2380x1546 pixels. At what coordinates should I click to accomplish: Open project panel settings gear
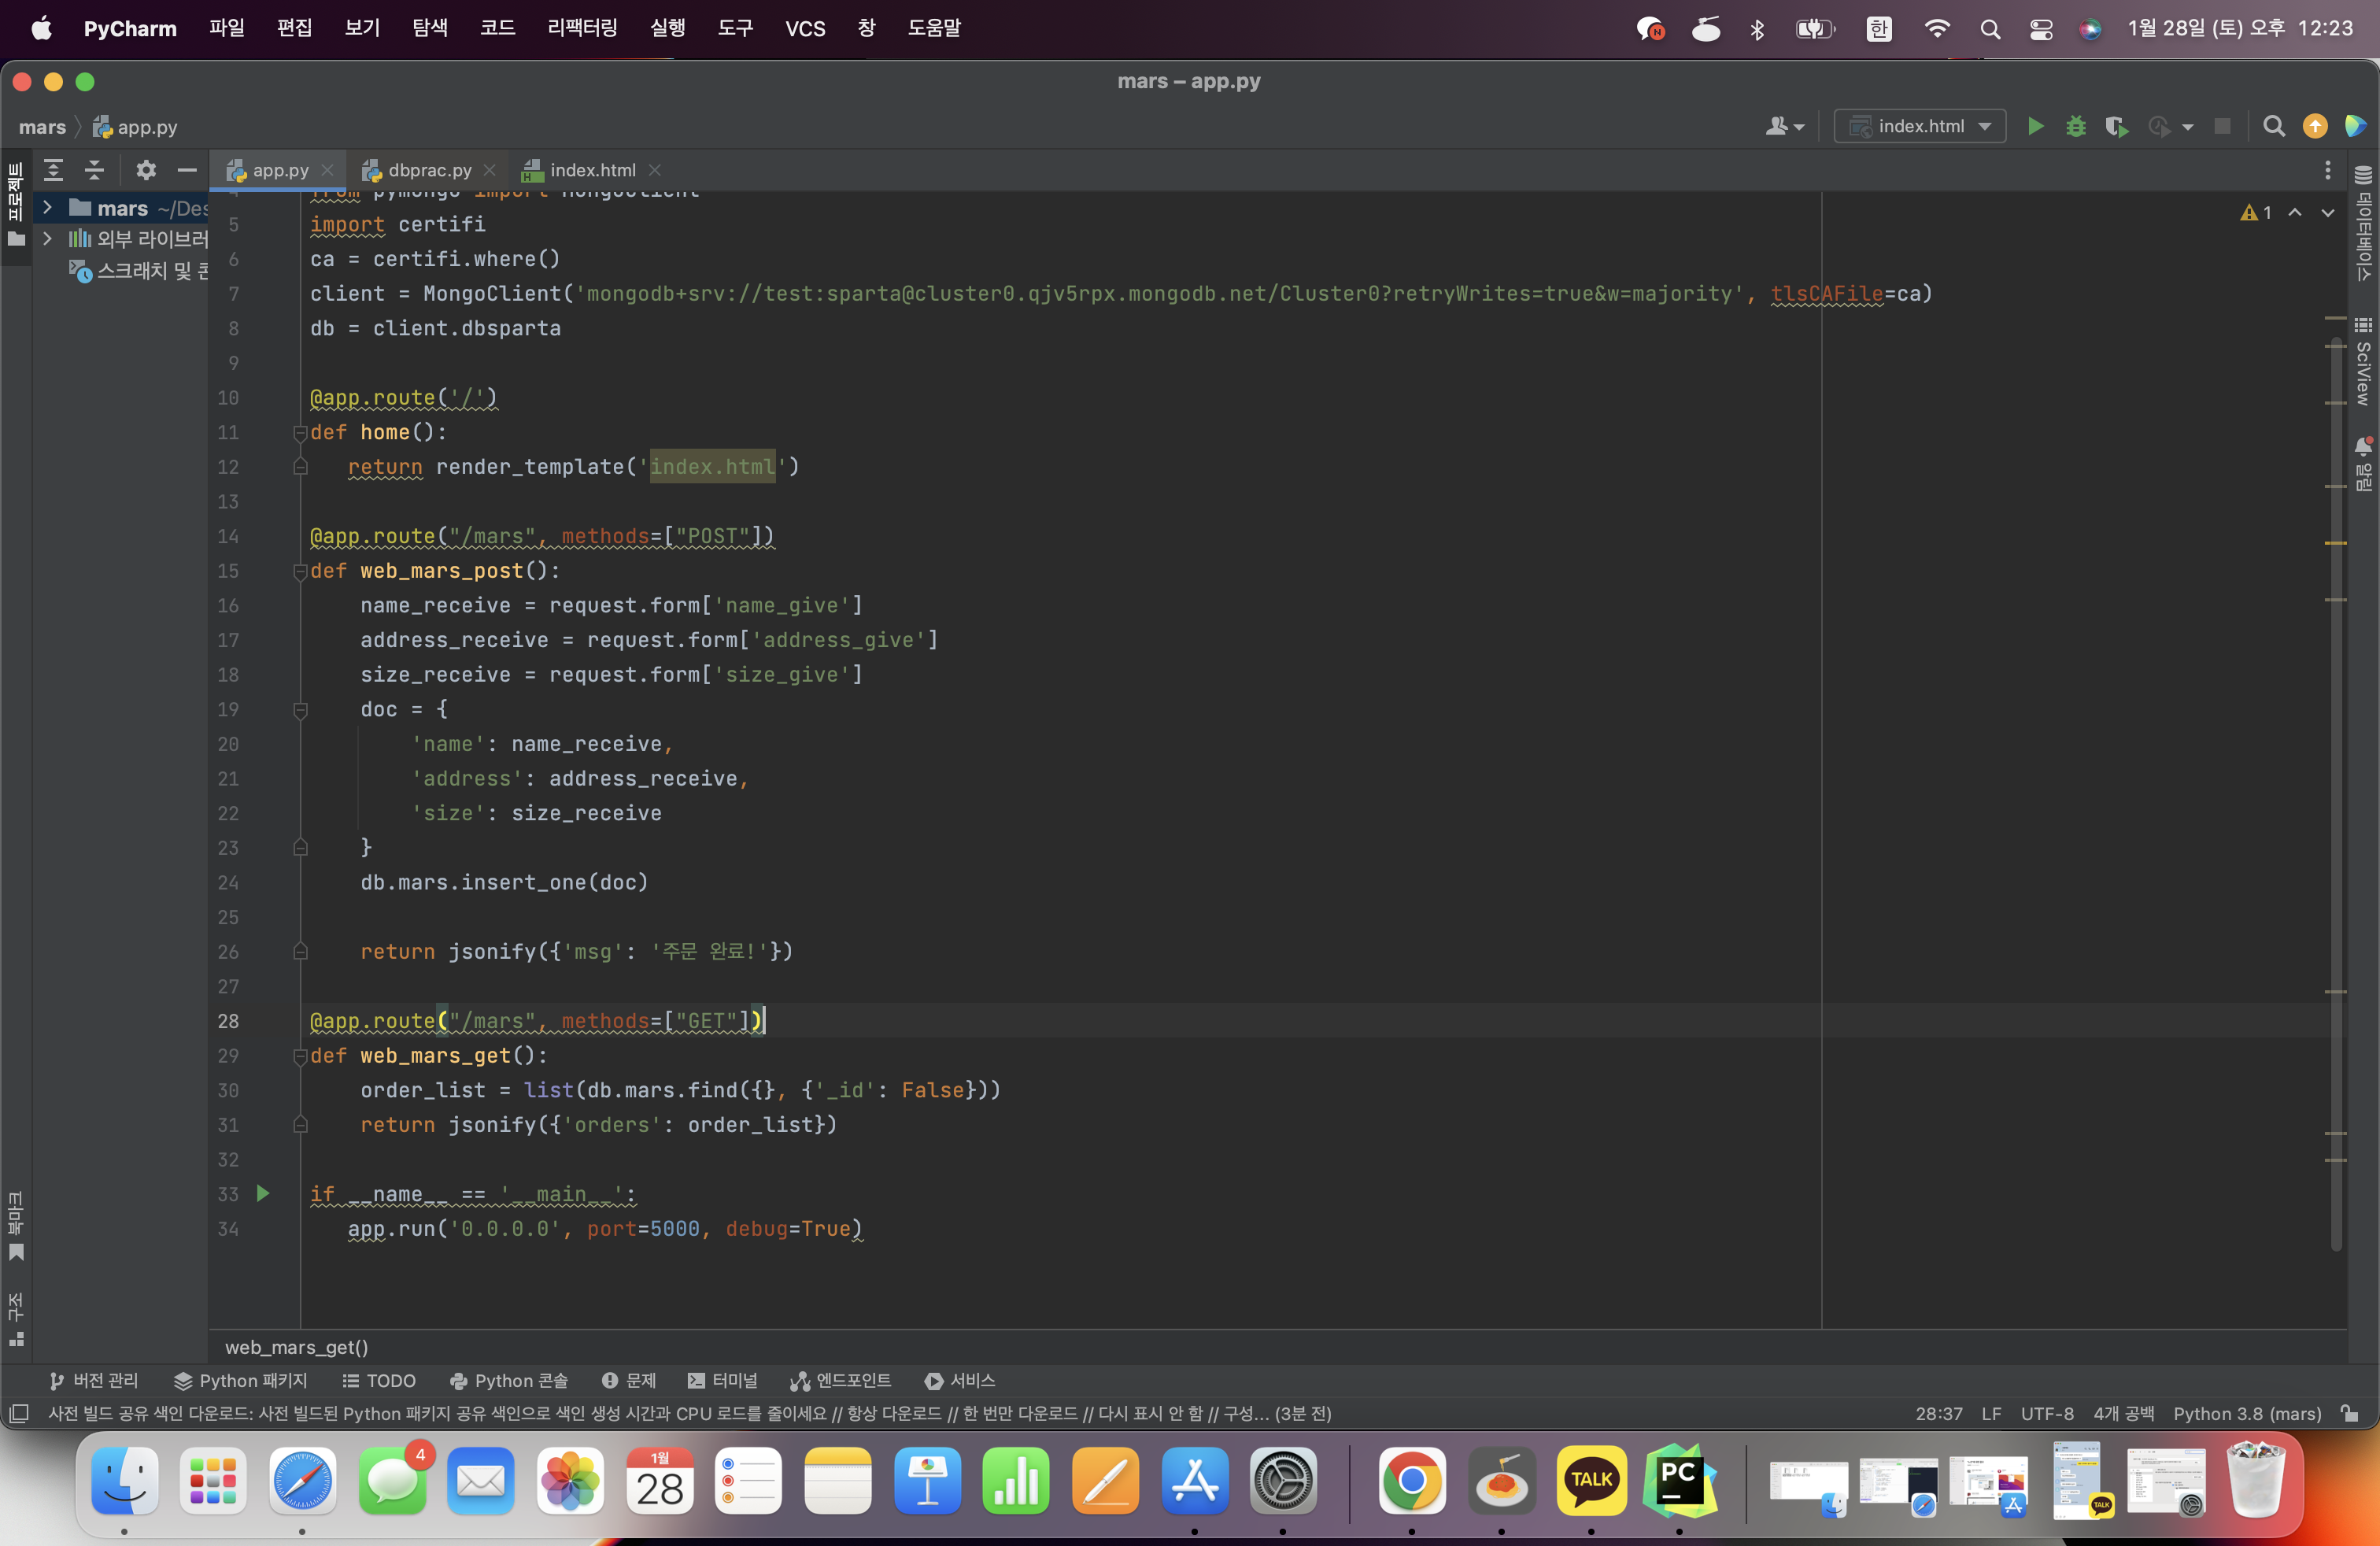146,170
